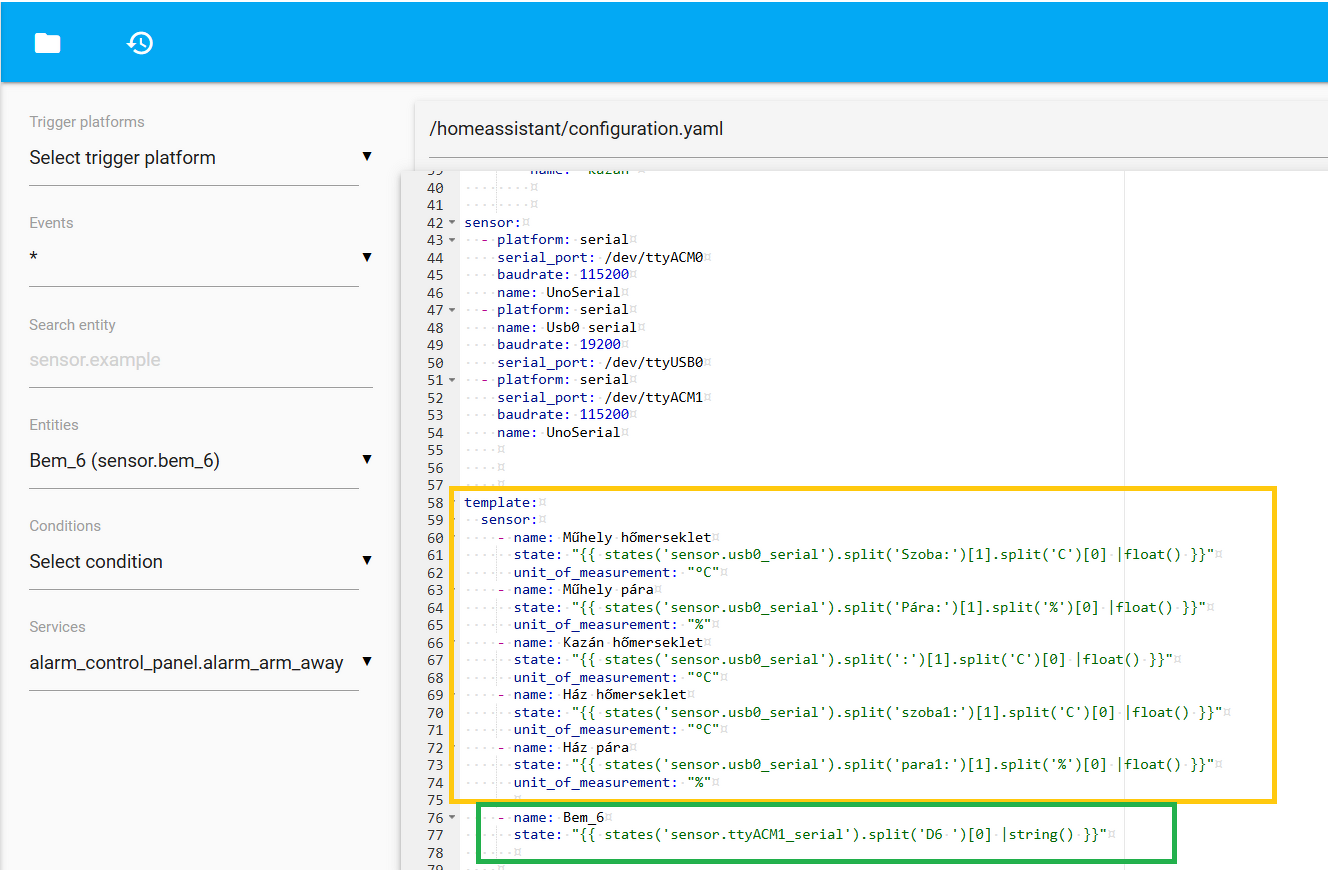Click unit_of_measurement on line 68
Screen dimensions: 1328x870
(x=616, y=677)
